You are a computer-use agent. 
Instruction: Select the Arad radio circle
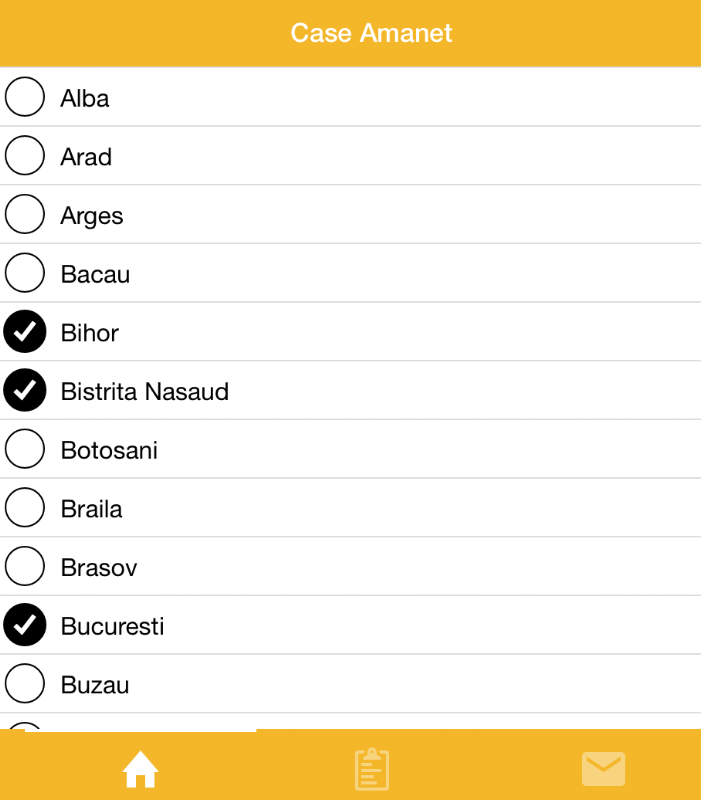[25, 156]
